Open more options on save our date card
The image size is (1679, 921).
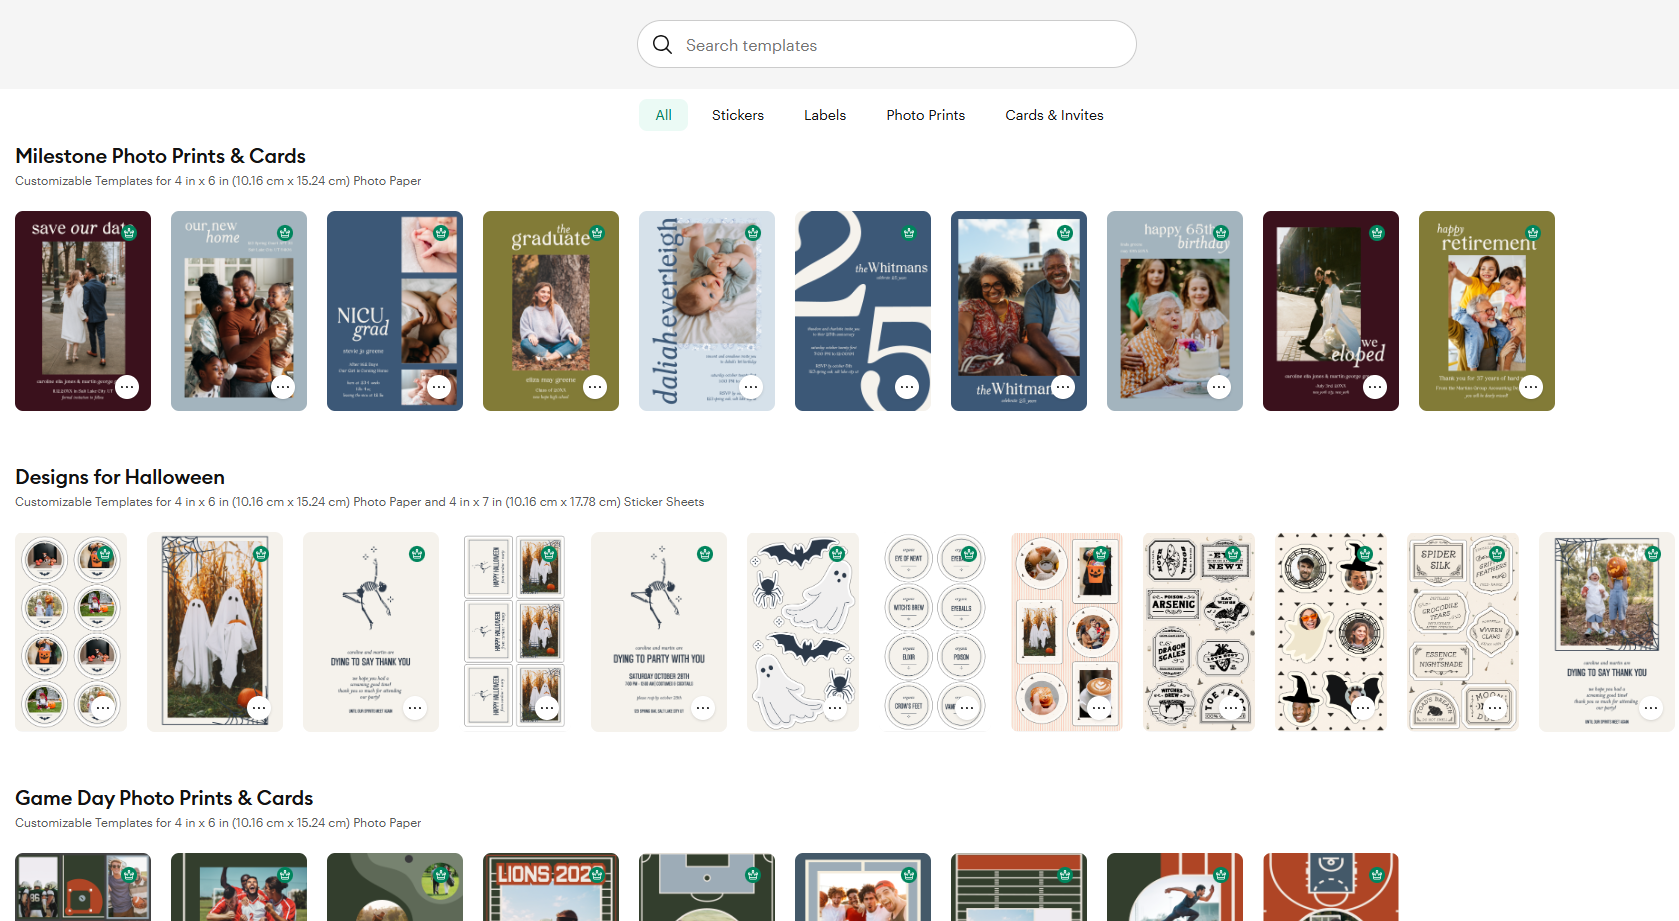(x=127, y=387)
